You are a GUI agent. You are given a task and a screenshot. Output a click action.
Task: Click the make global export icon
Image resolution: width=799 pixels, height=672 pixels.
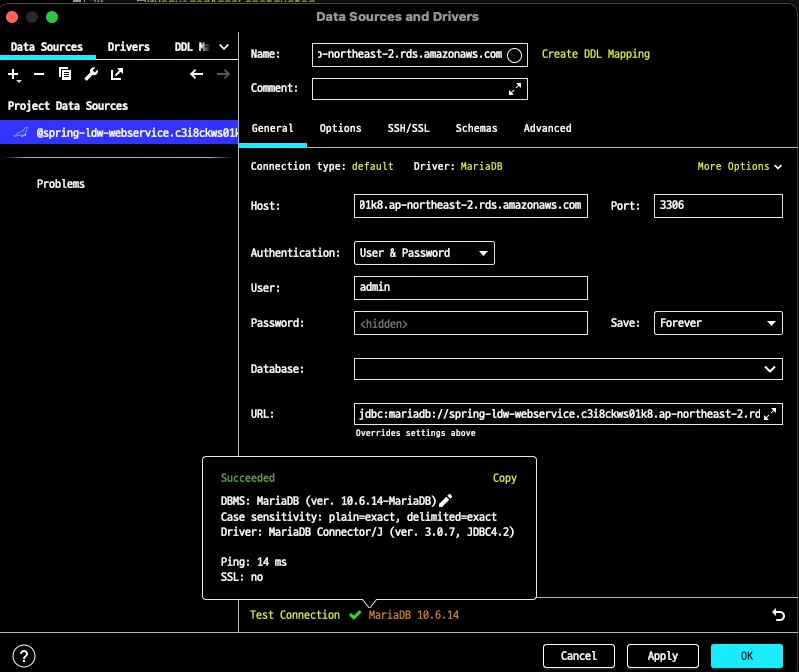coord(117,74)
